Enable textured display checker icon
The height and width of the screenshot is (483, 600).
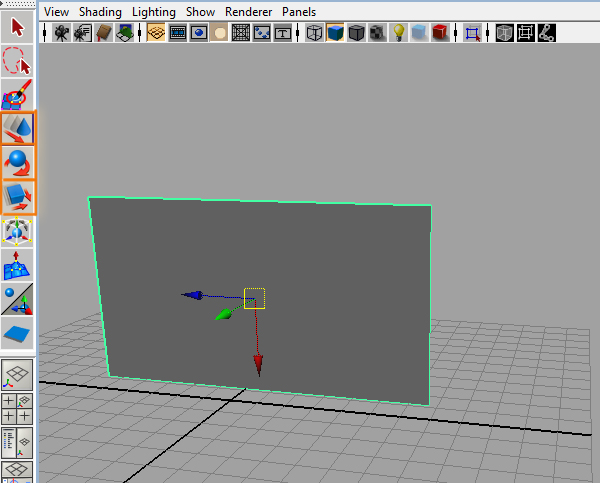coord(377,33)
